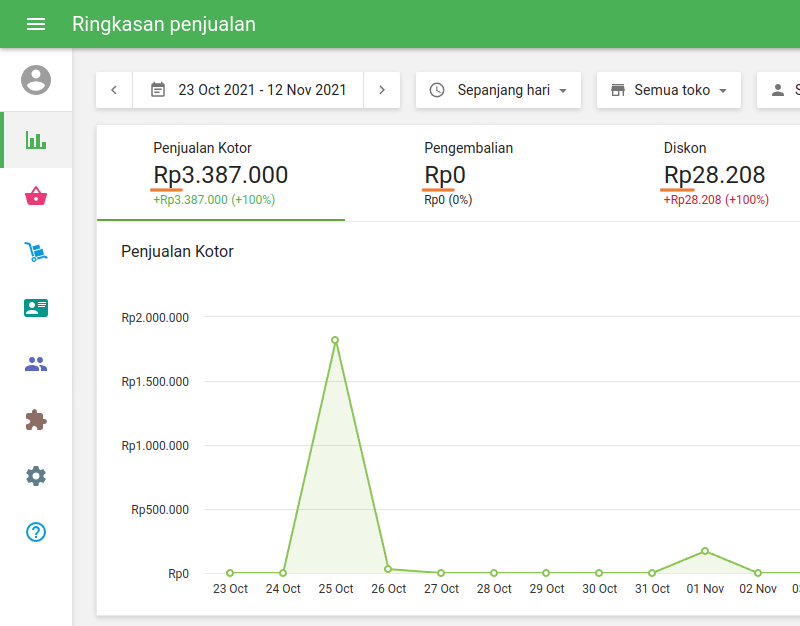Click the user account avatar icon
This screenshot has height=626, width=800.
coord(36,80)
